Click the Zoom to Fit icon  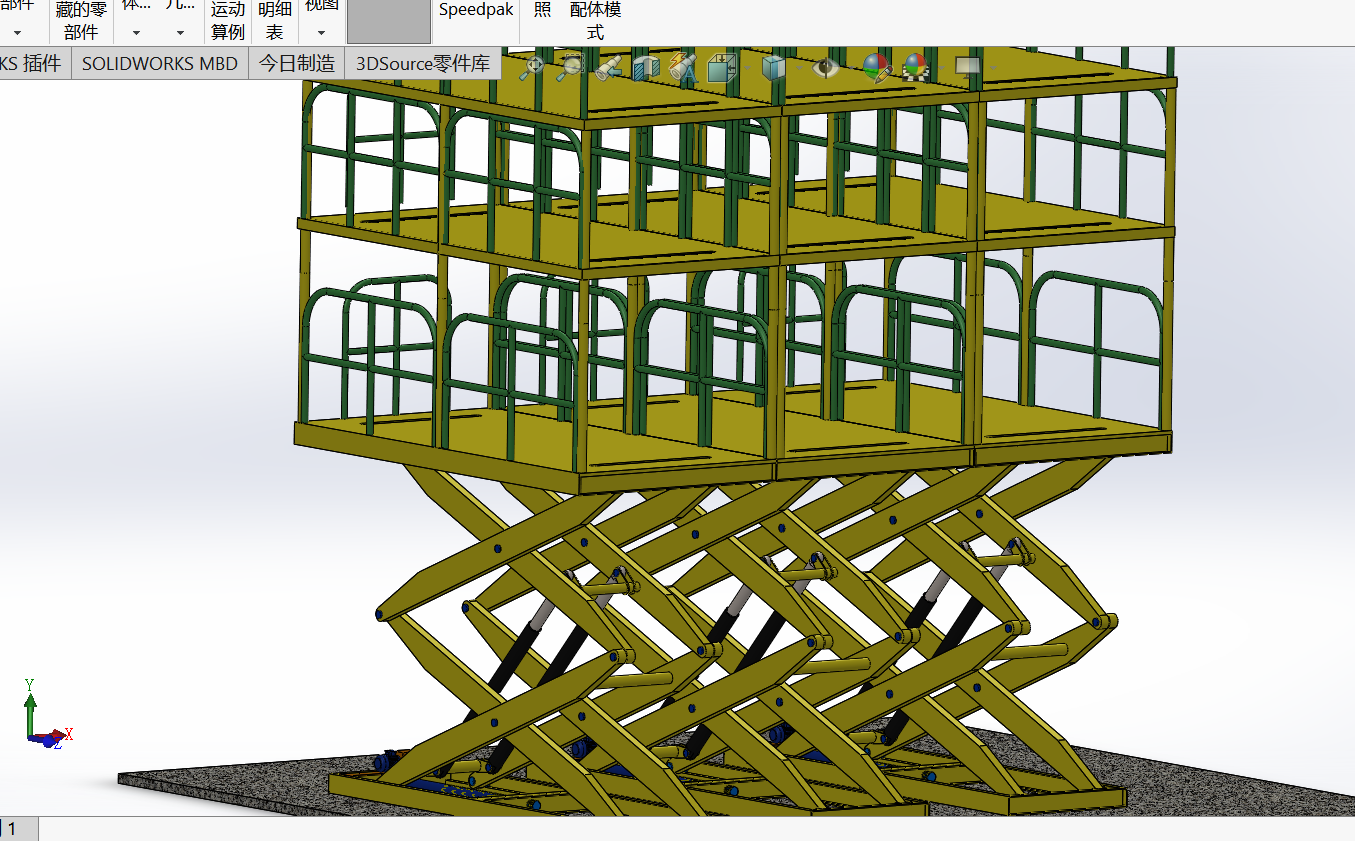(534, 67)
